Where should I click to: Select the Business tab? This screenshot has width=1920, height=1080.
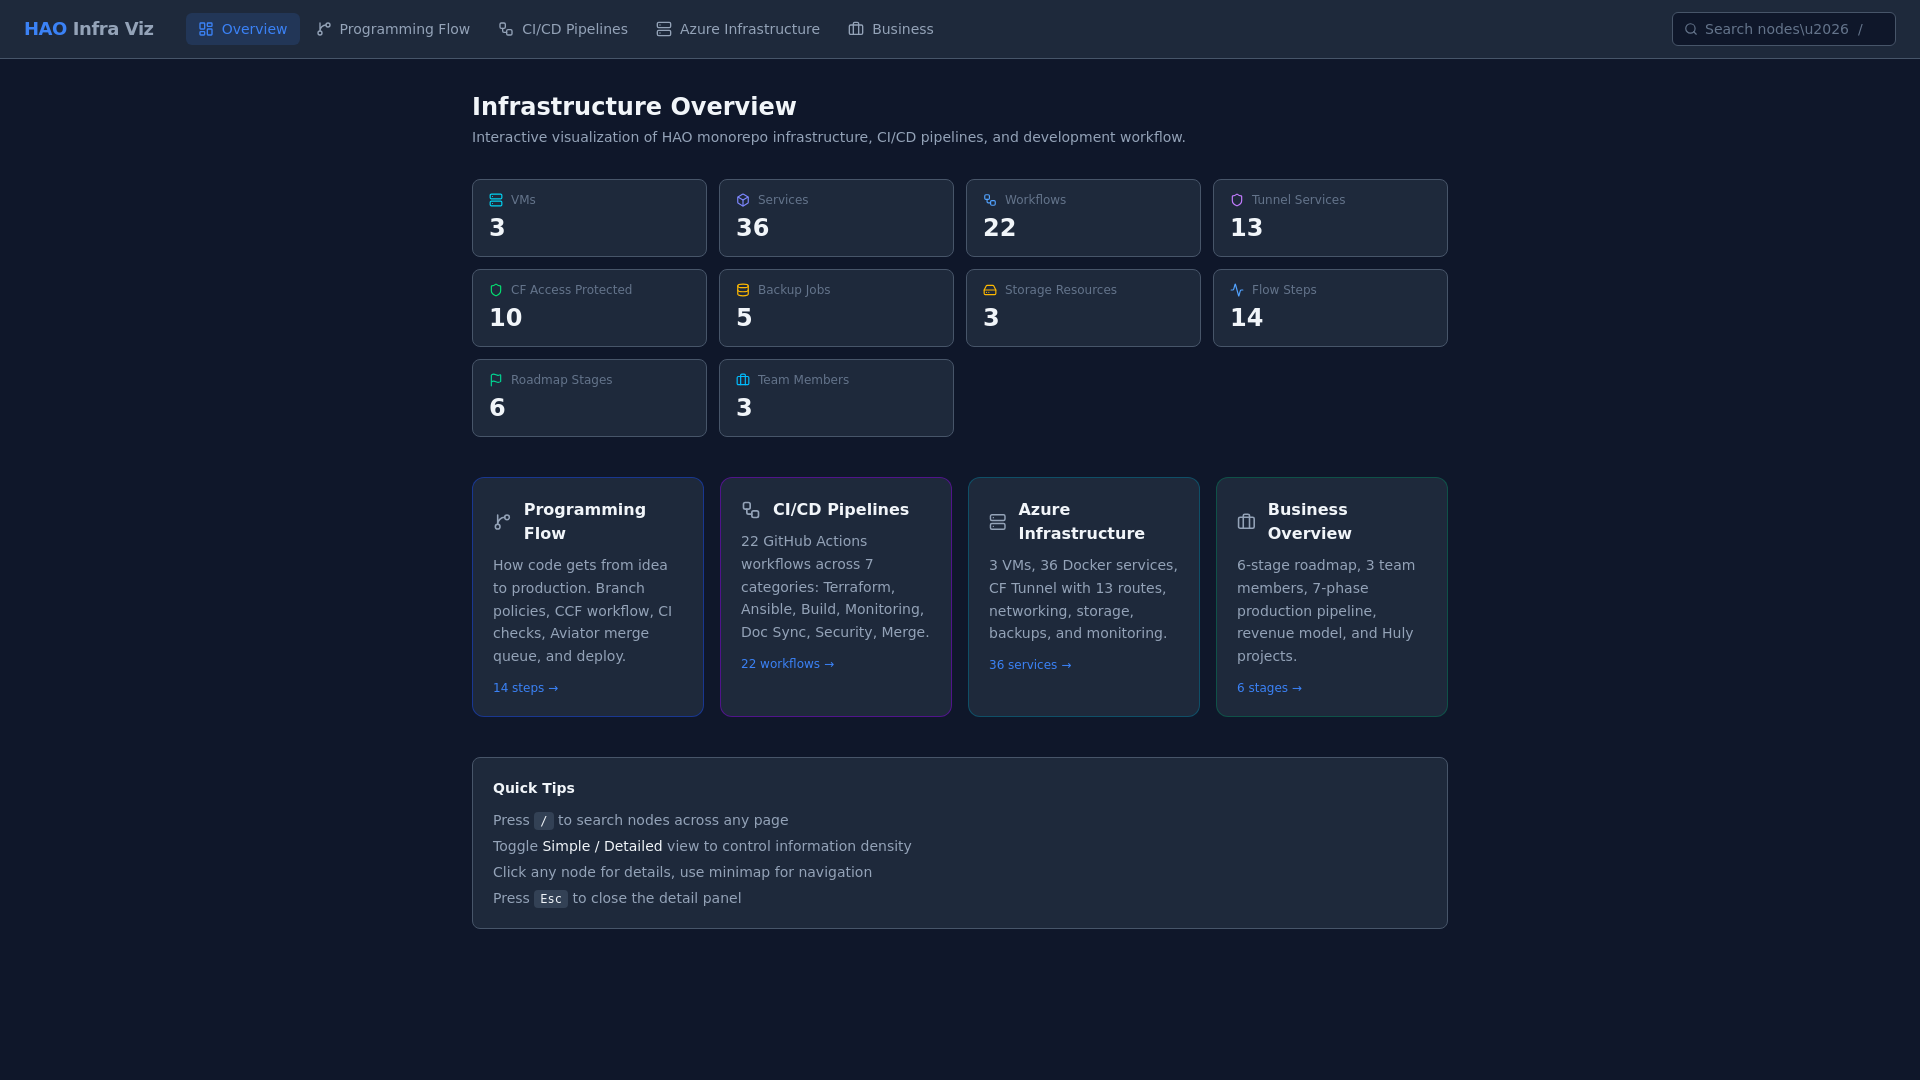[891, 29]
